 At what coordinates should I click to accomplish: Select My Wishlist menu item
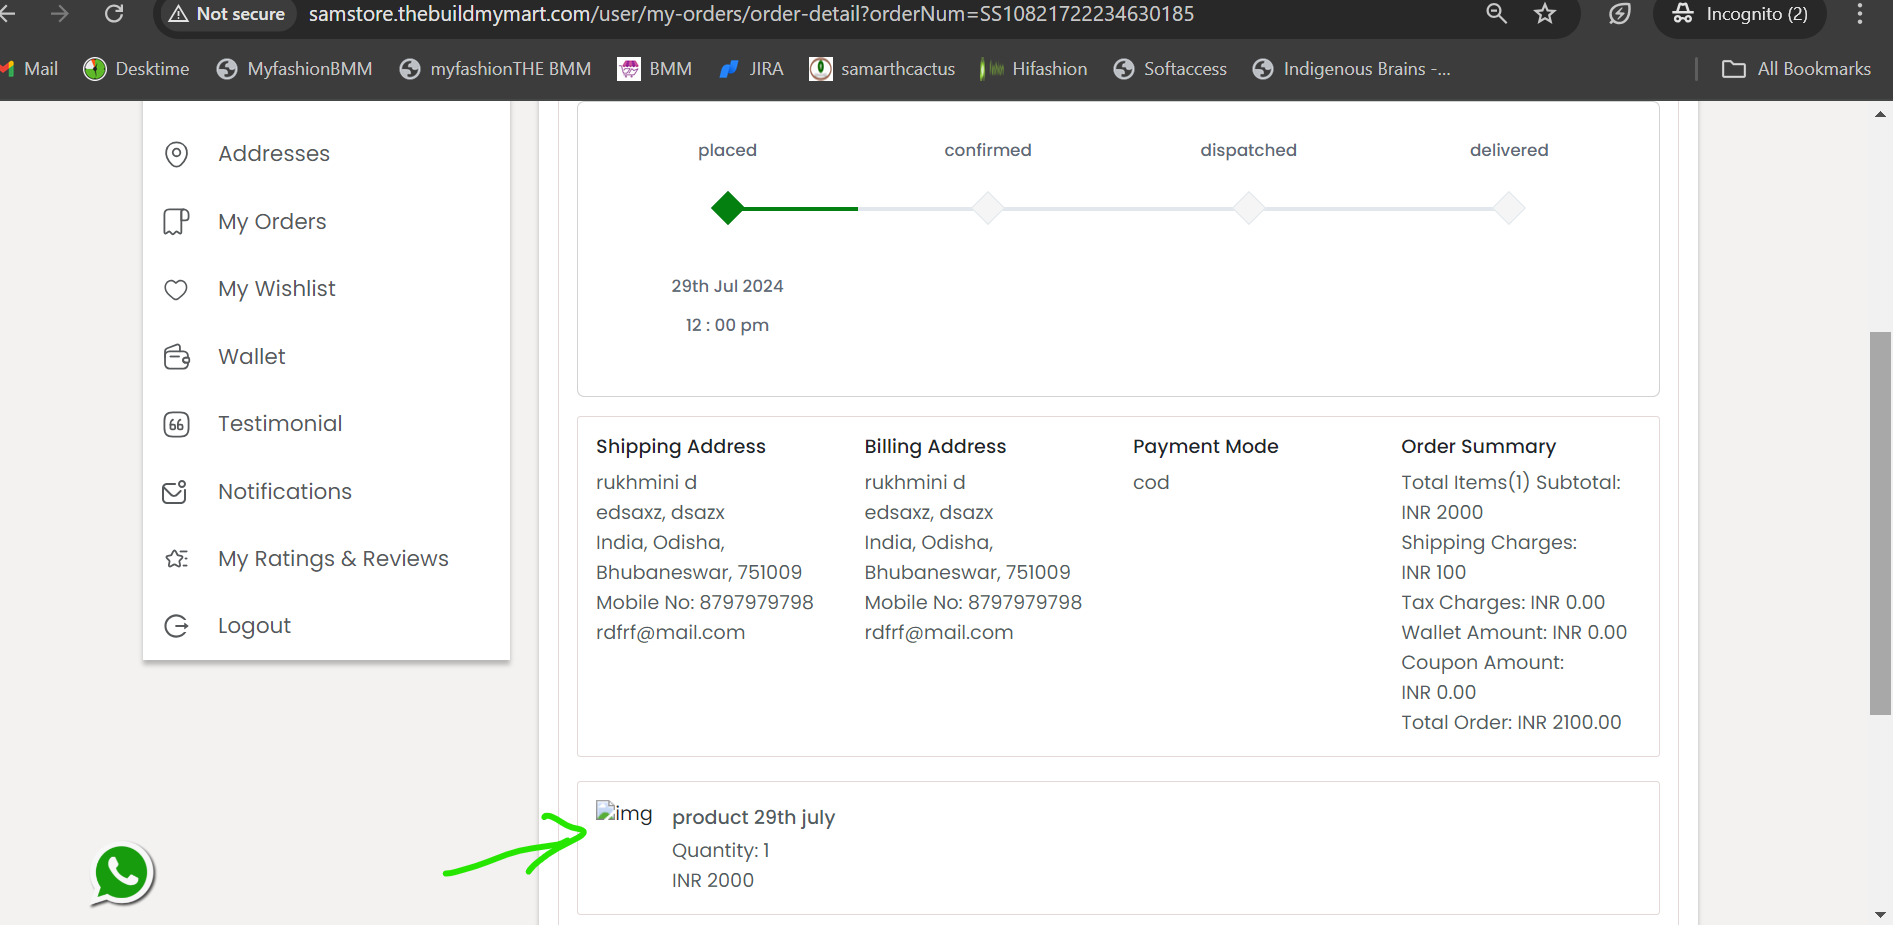(277, 289)
